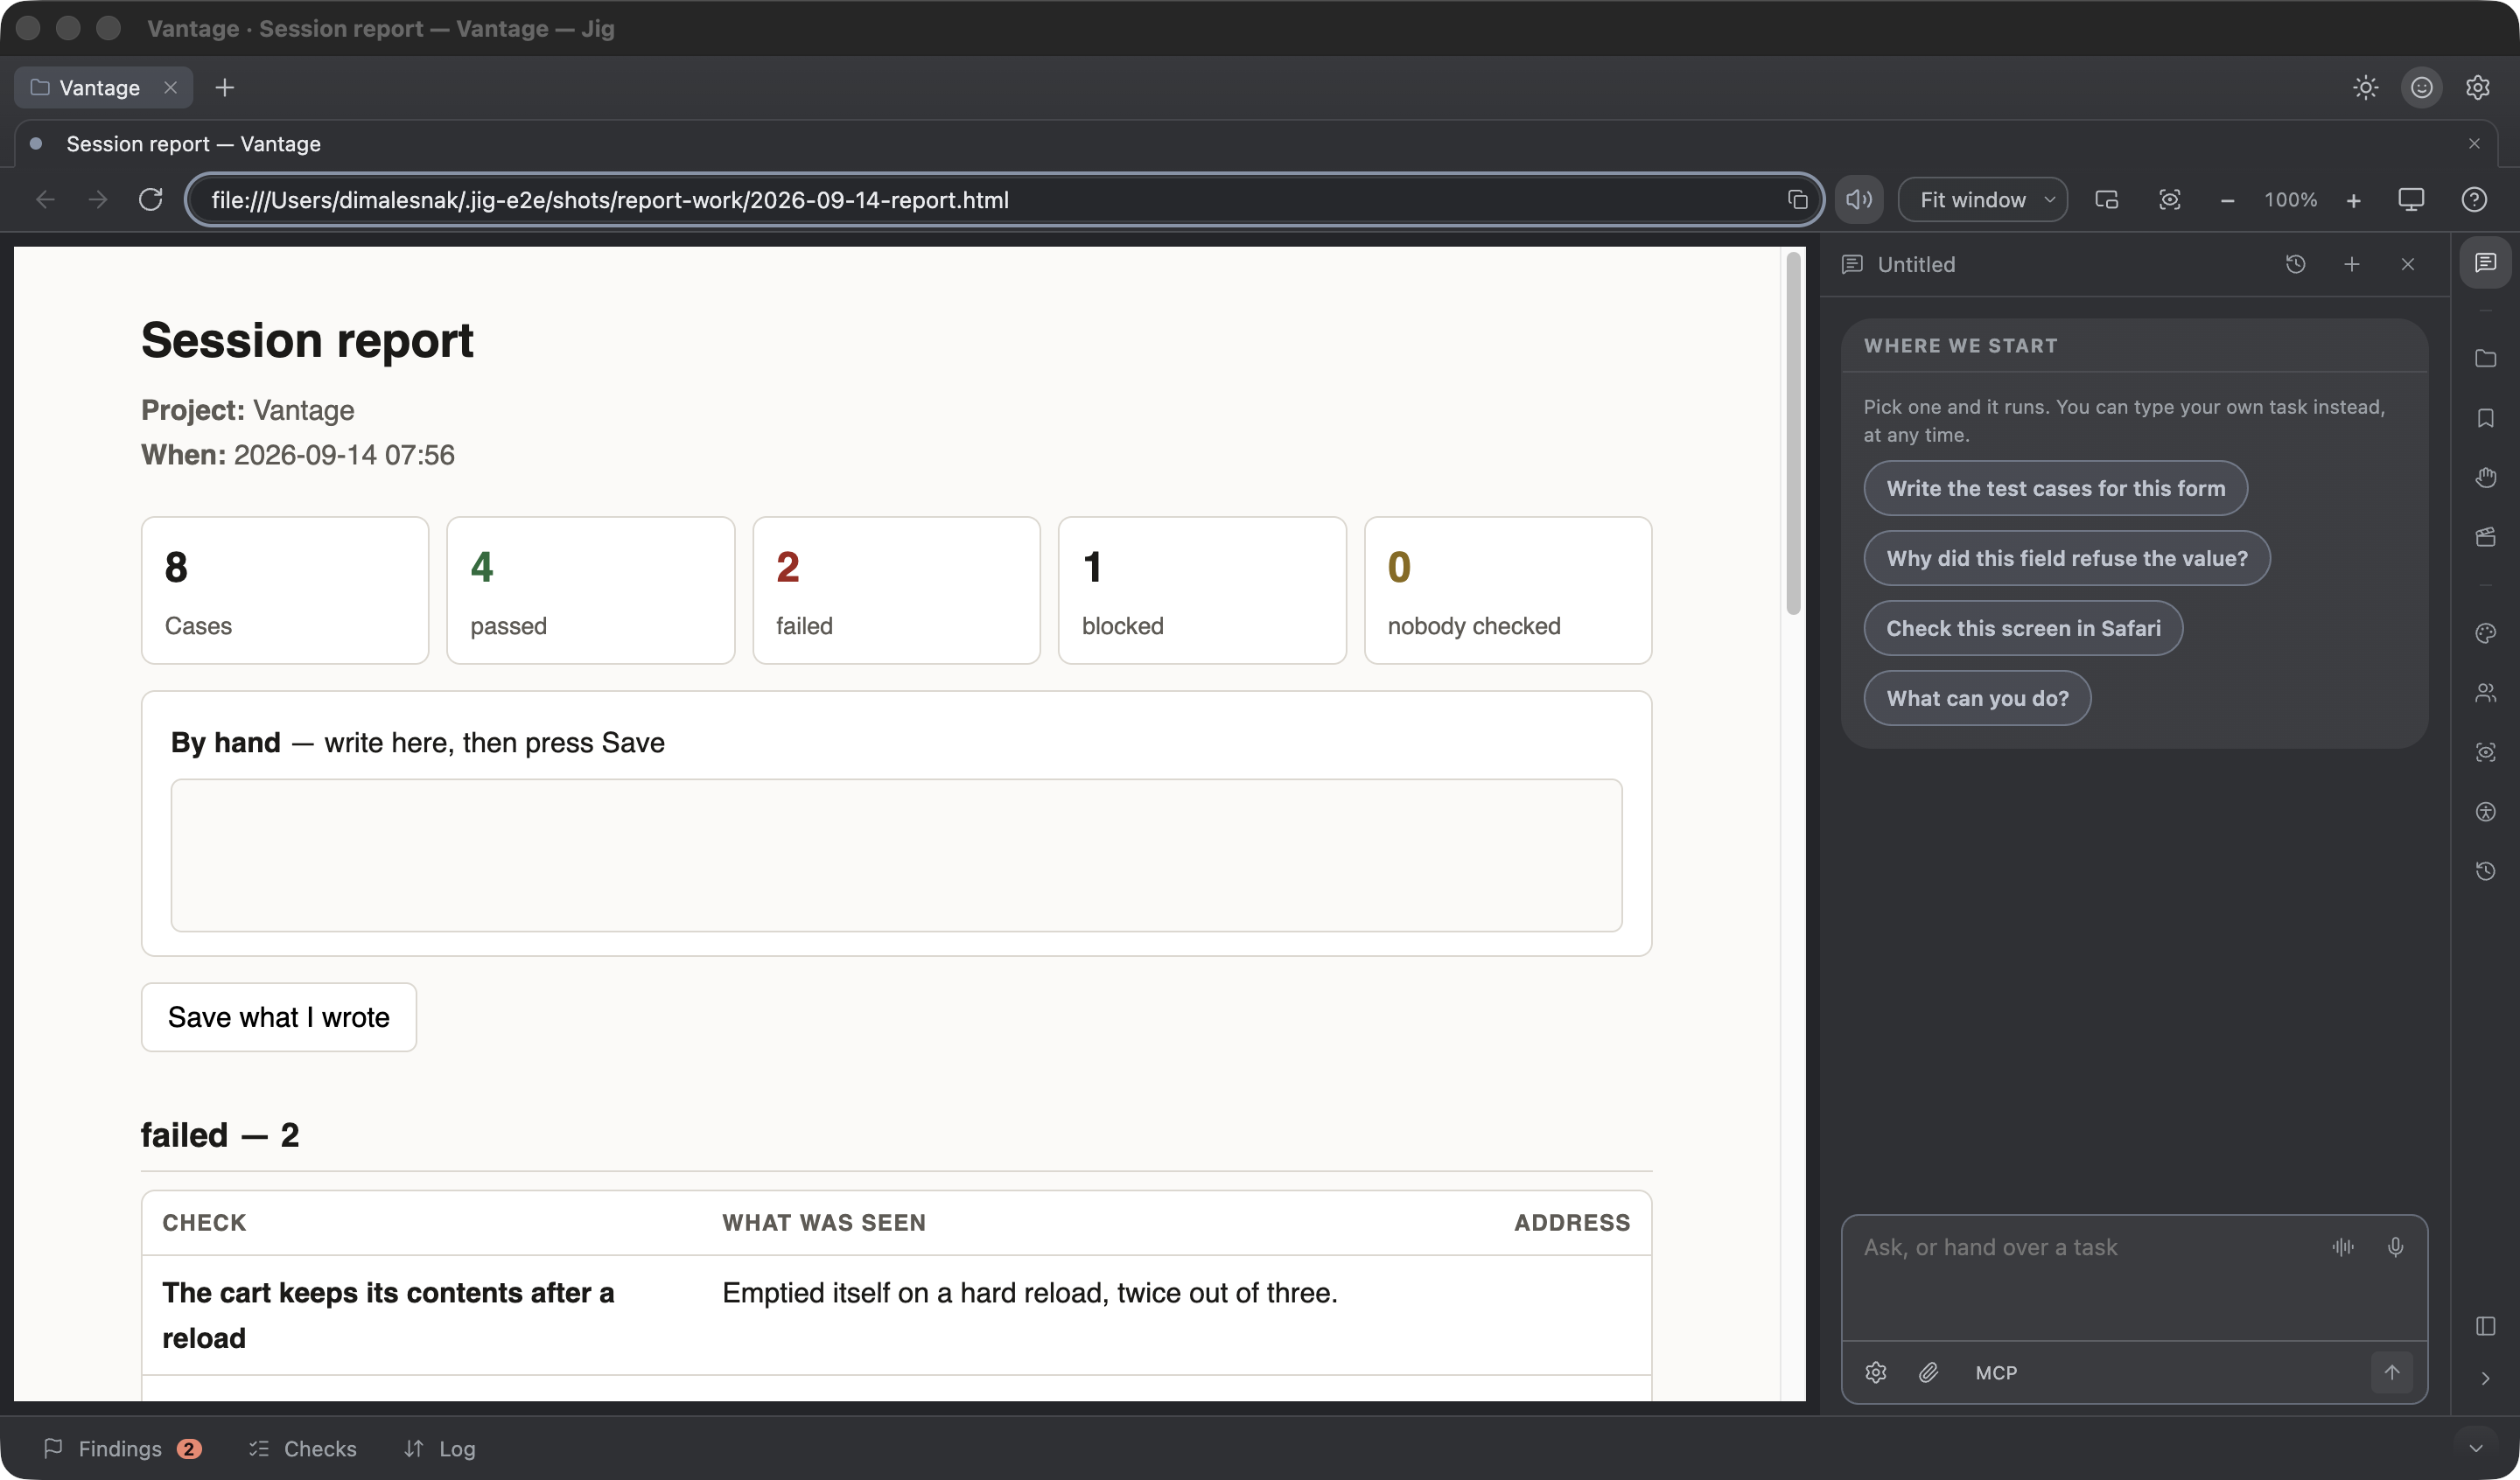Screen dimensions: 2520x1480
Task: Click the picture-in-picture icon in toolbar
Action: [x=2106, y=200]
